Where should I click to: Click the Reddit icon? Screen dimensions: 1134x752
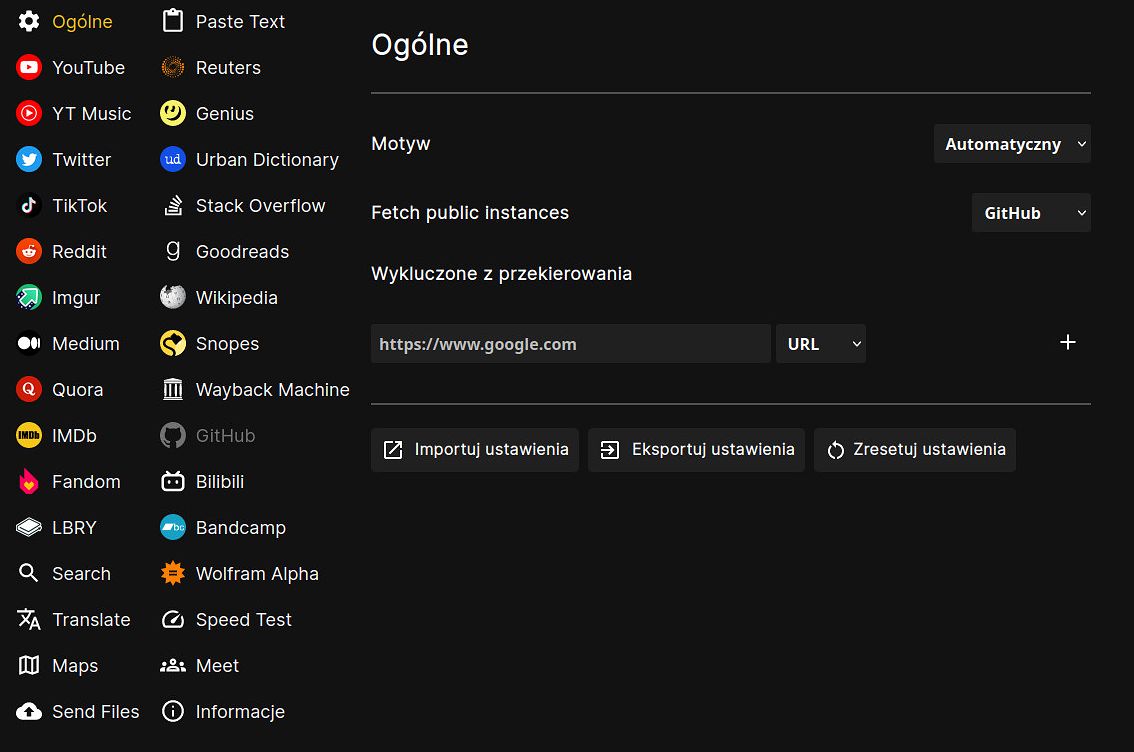[29, 252]
